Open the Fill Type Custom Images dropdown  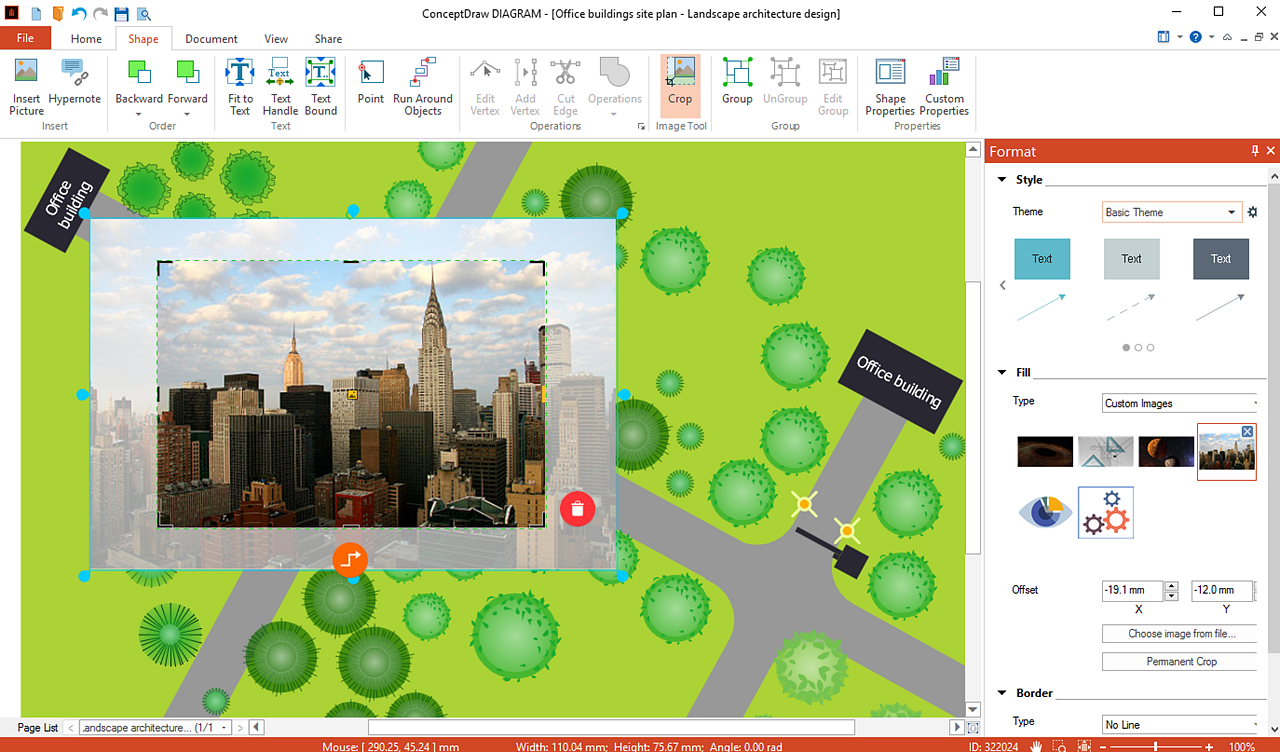coord(1180,403)
